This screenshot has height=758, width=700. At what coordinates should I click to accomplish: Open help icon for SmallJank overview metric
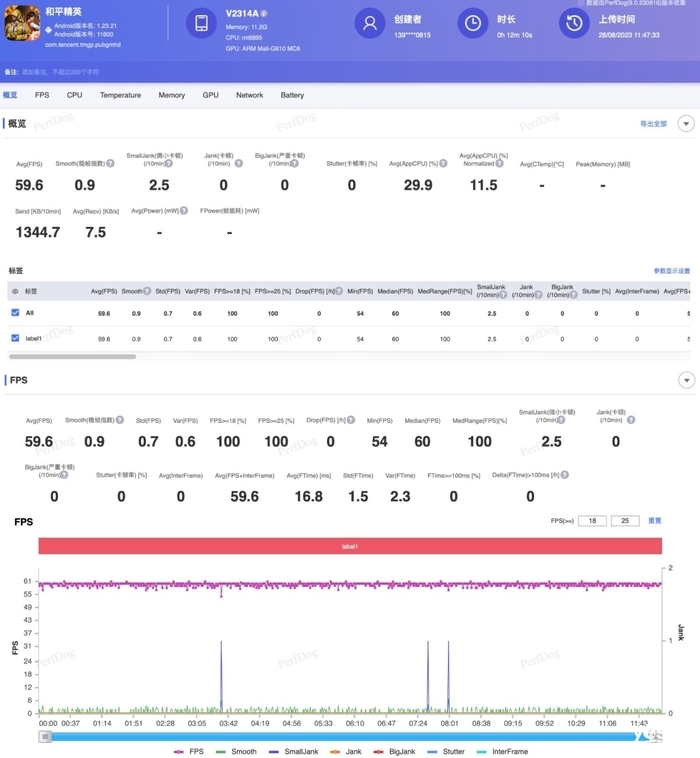[x=169, y=163]
